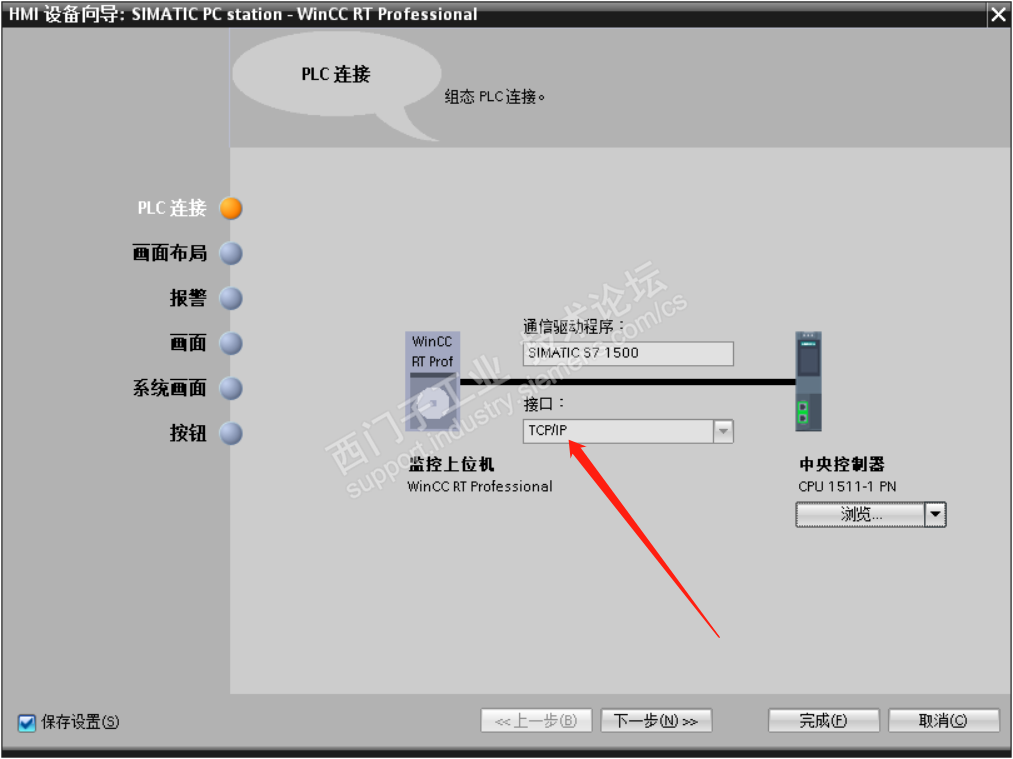
Task: Click the TCP/IP interface combo box
Action: [x=627, y=431]
